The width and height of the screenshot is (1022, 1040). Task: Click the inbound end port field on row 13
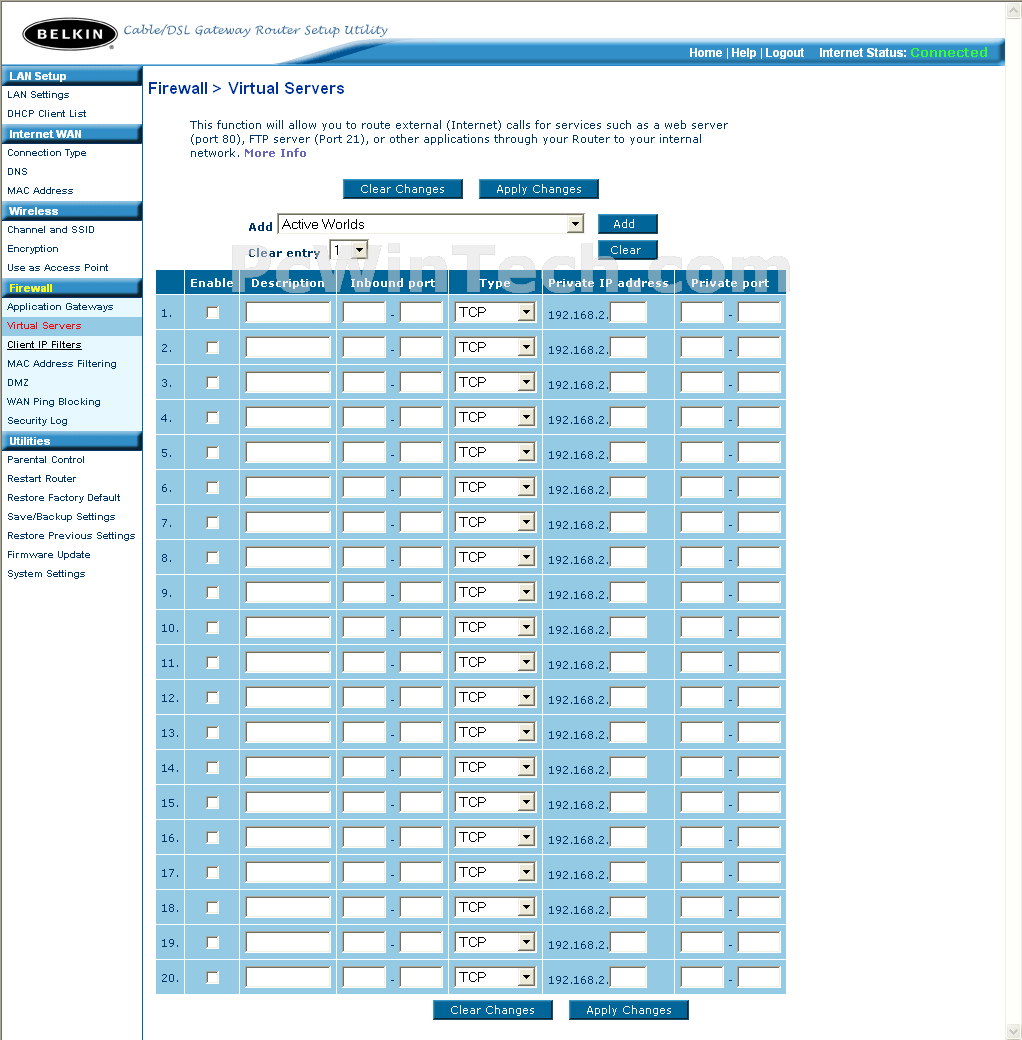[421, 732]
